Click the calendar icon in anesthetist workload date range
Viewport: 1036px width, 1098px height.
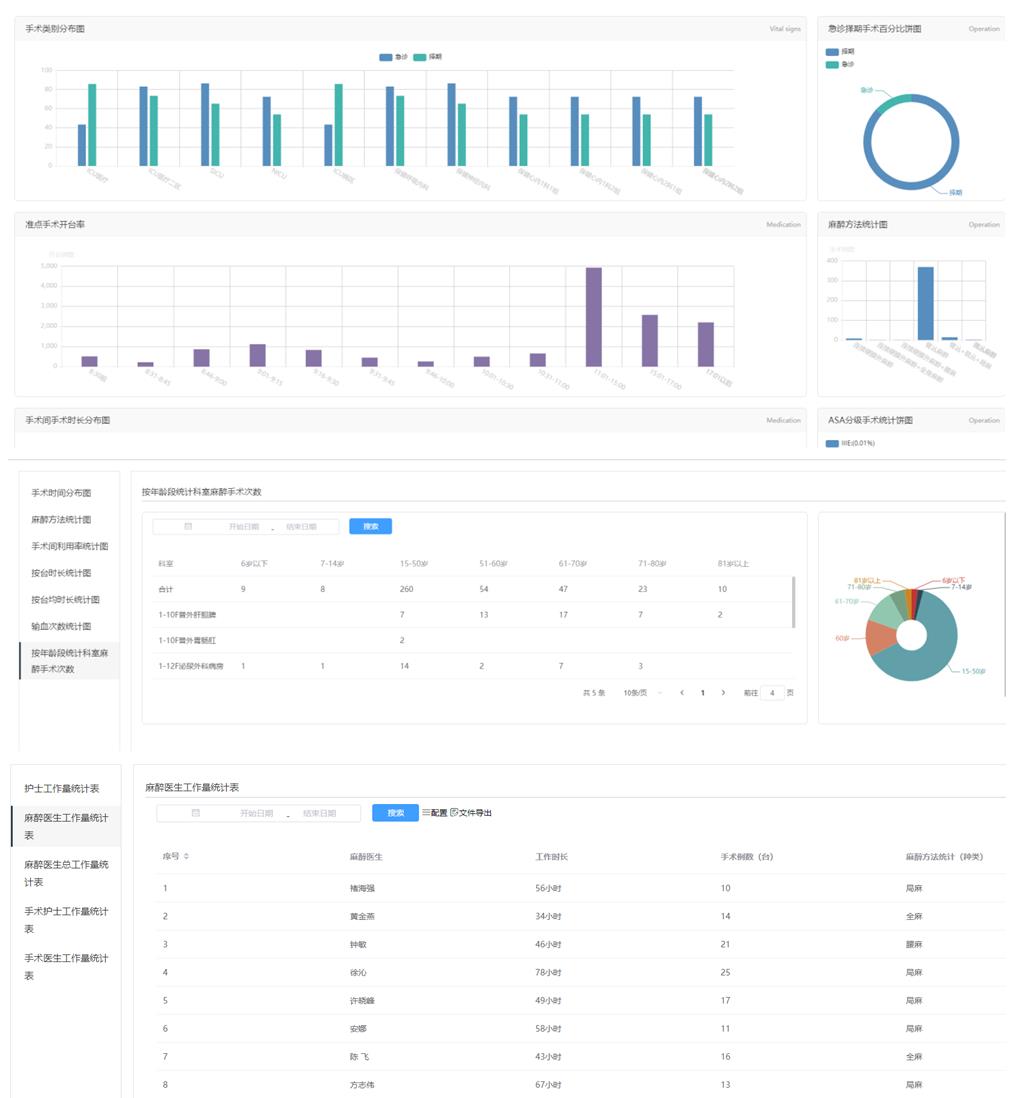(196, 813)
